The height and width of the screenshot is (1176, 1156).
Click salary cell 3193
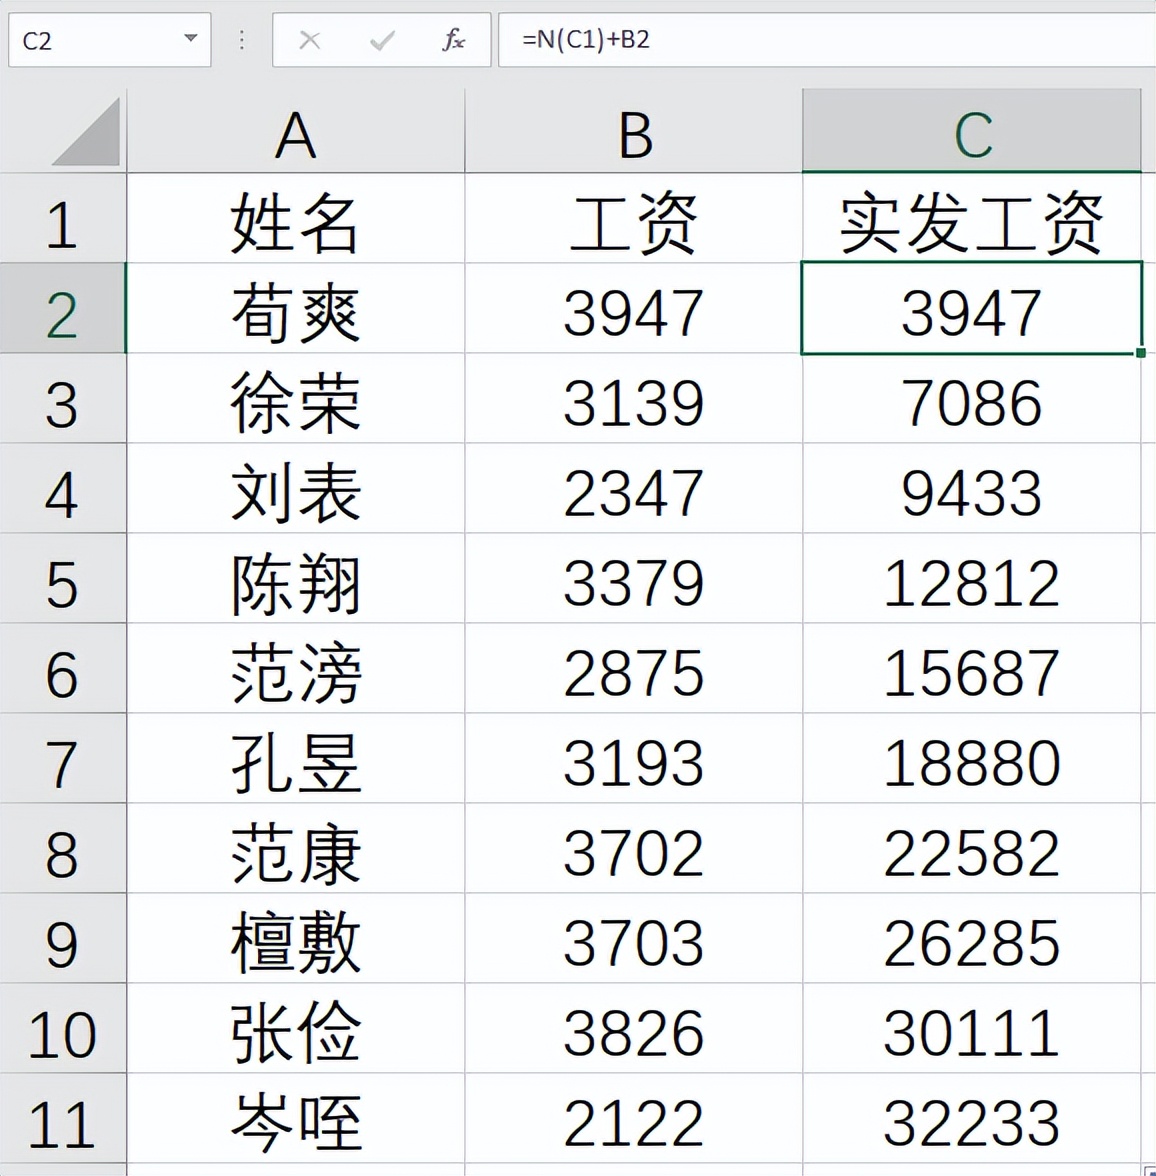pyautogui.click(x=634, y=758)
